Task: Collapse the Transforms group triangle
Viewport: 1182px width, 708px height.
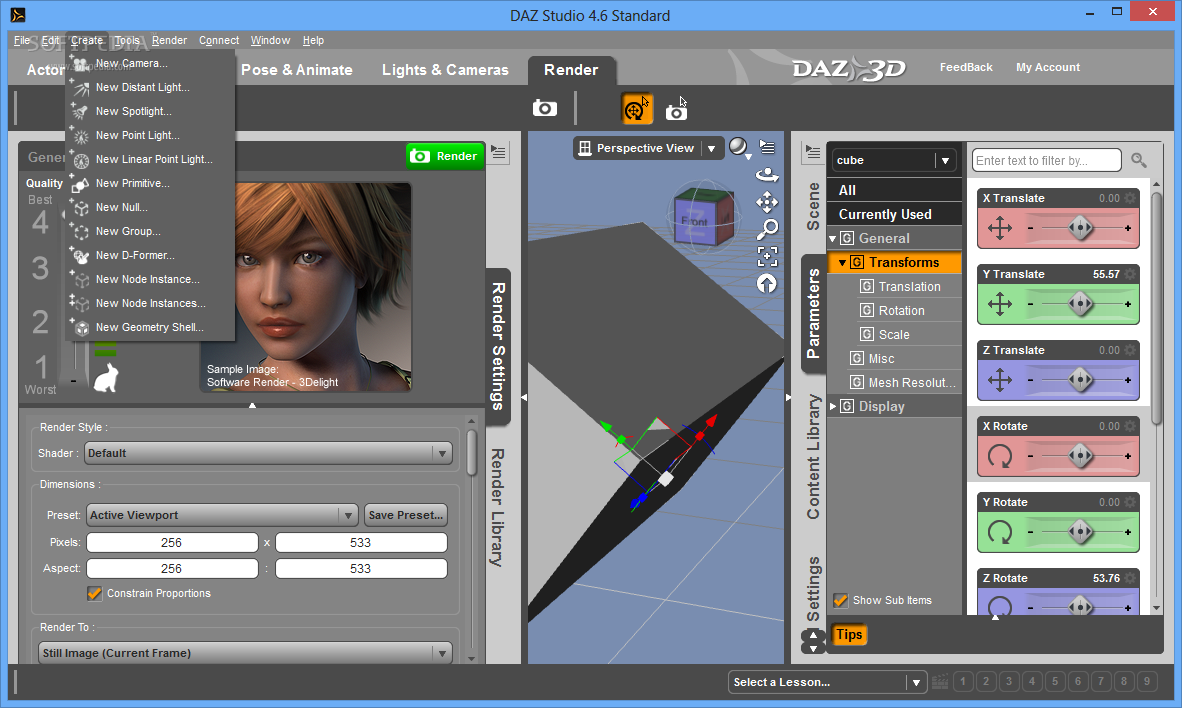Action: coord(842,263)
